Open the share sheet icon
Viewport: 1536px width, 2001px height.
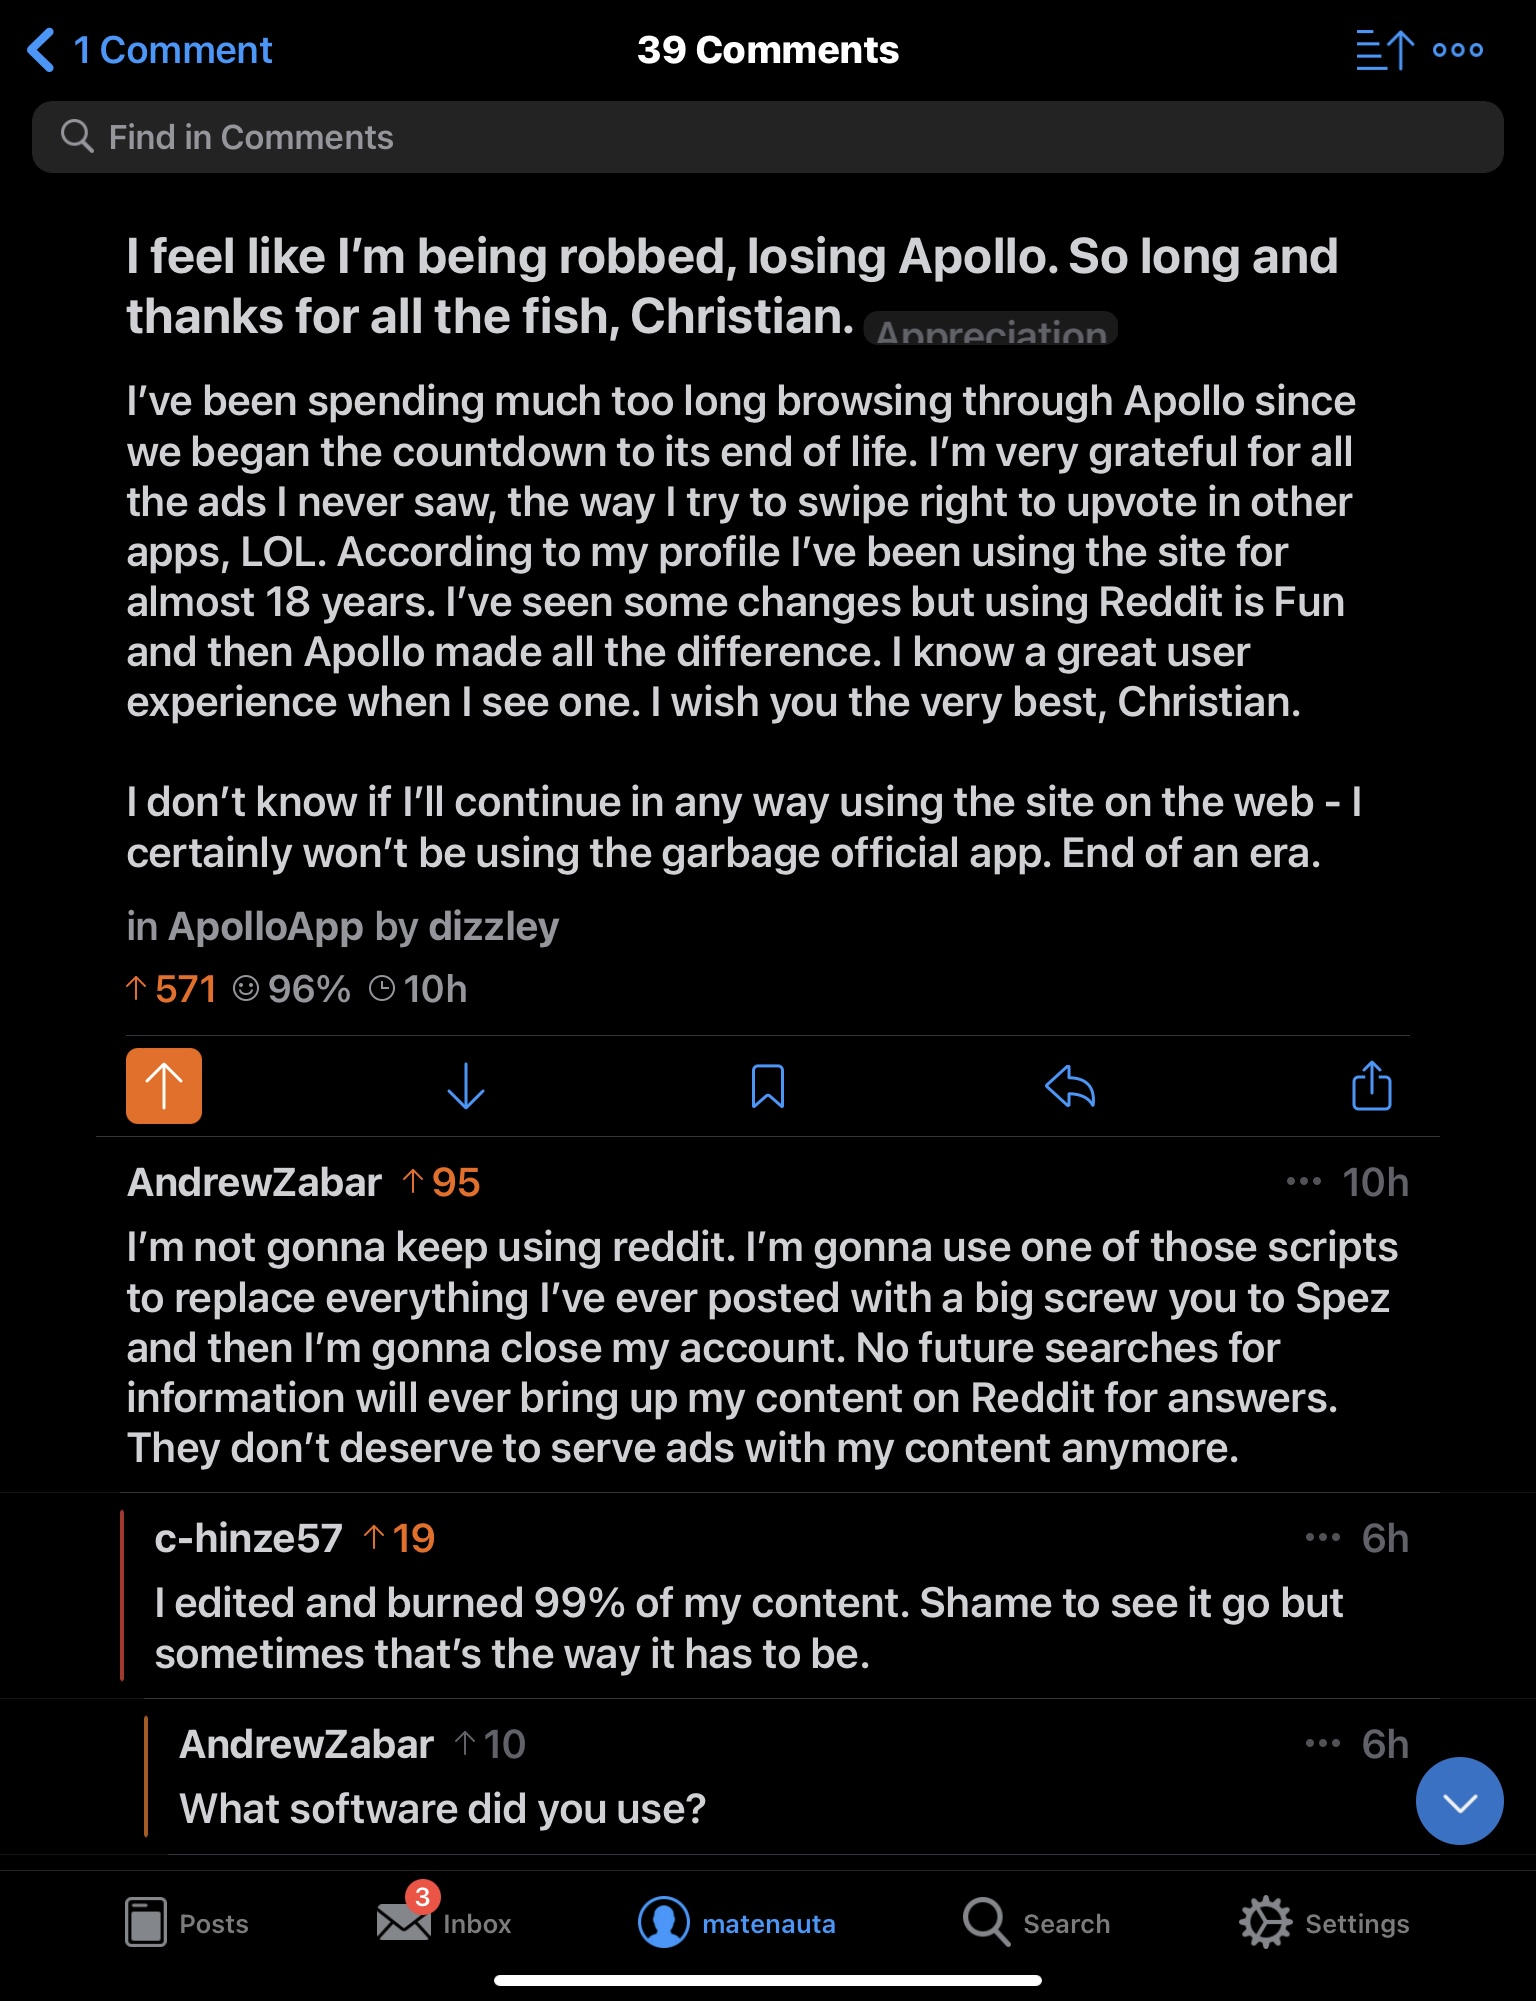click(1371, 1086)
